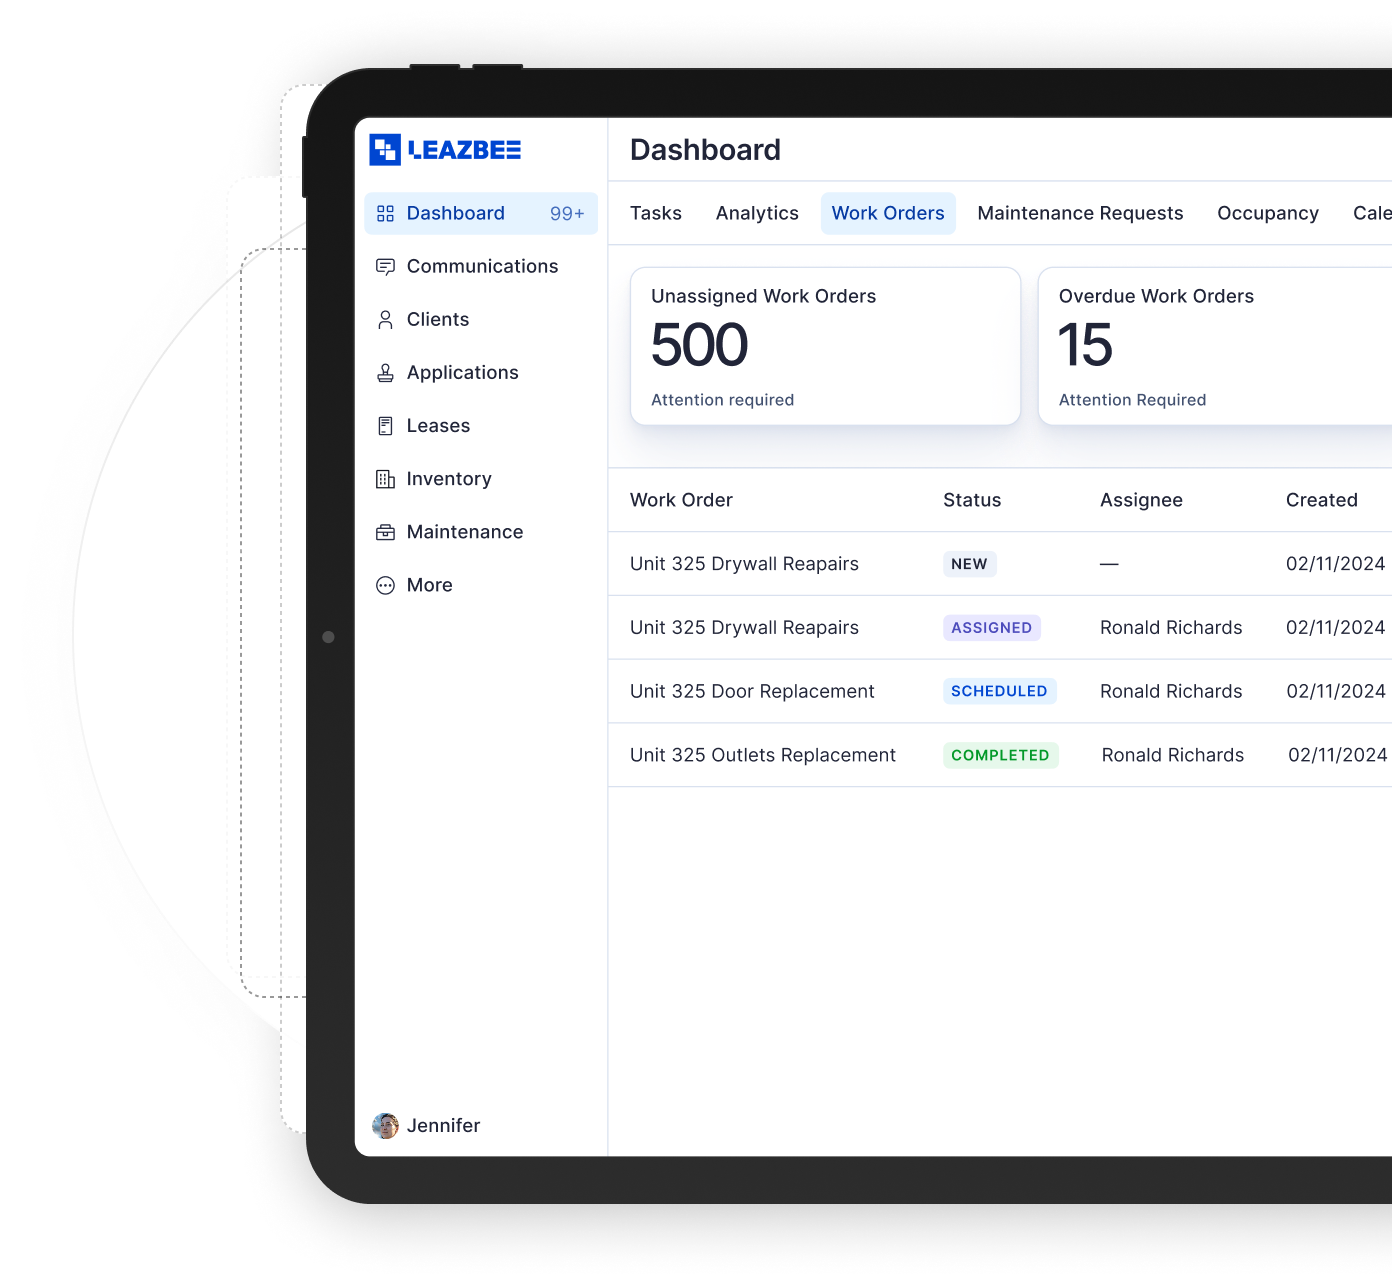Select the Dashboard icon in the sidebar

(x=386, y=213)
